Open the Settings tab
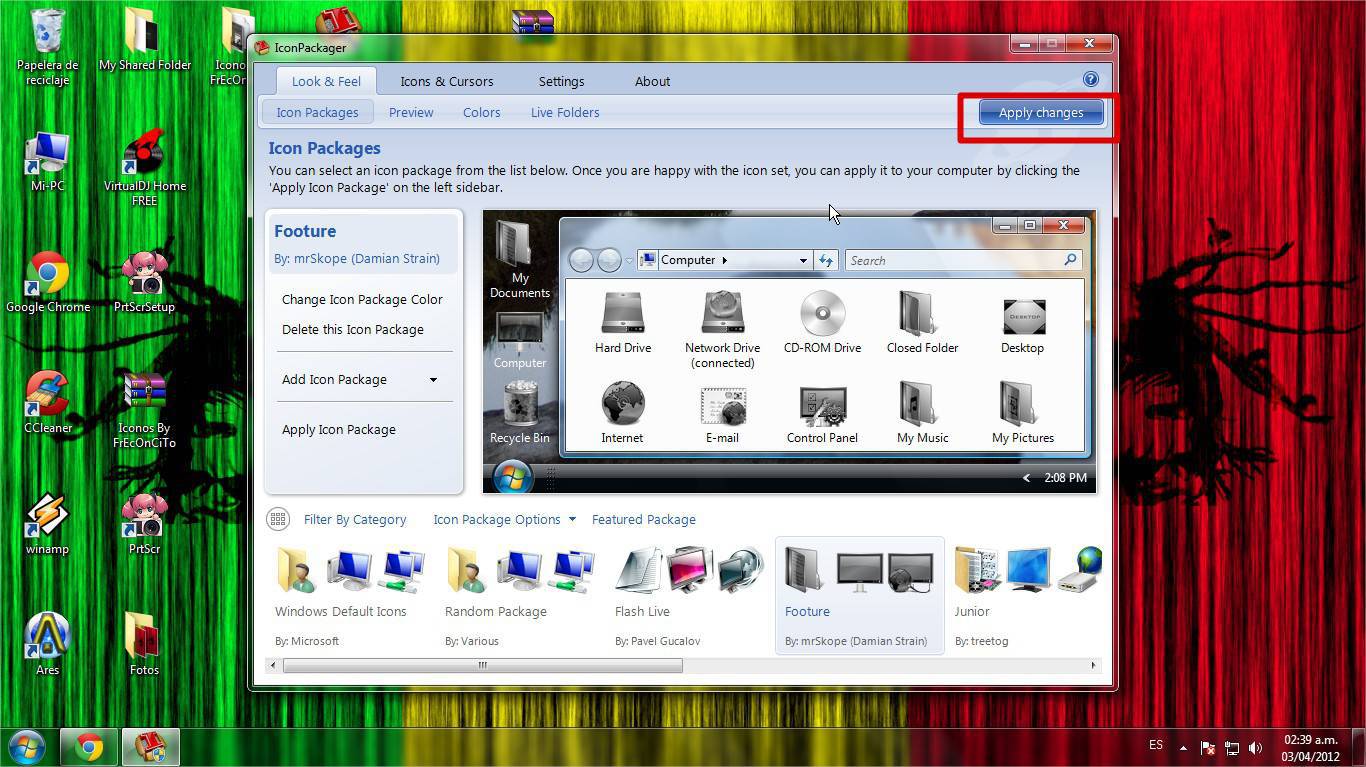This screenshot has width=1366, height=767. click(561, 81)
